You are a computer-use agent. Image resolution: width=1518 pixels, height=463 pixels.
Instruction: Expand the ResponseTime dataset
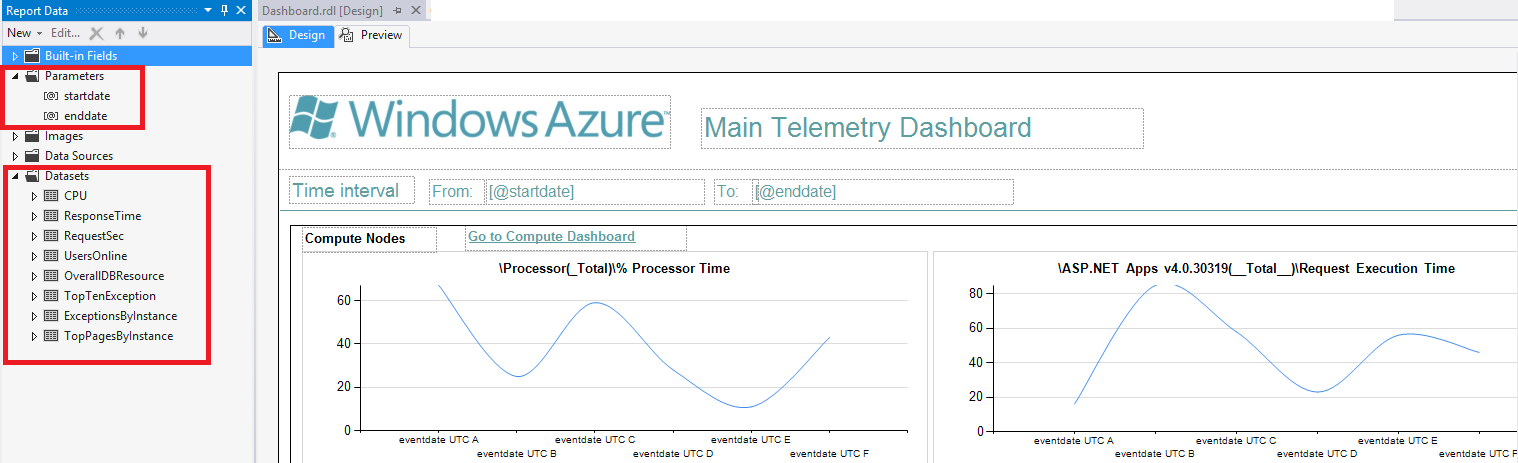tap(34, 216)
